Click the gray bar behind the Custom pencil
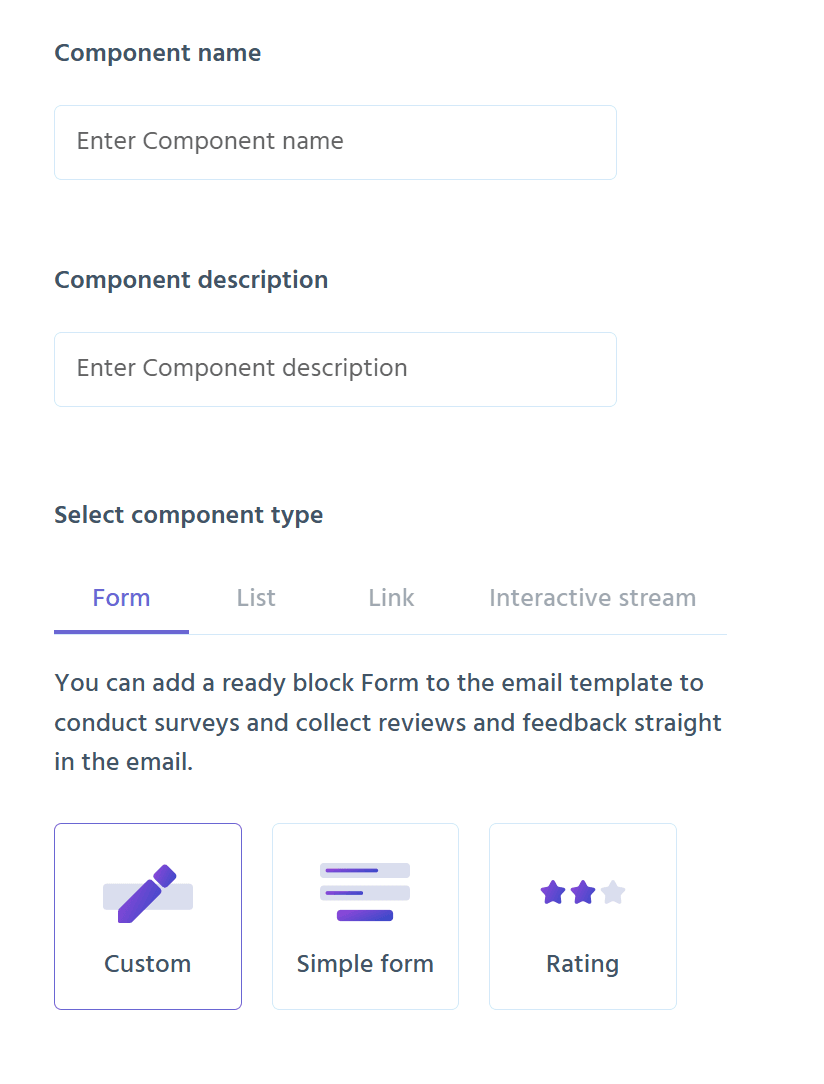 point(183,899)
